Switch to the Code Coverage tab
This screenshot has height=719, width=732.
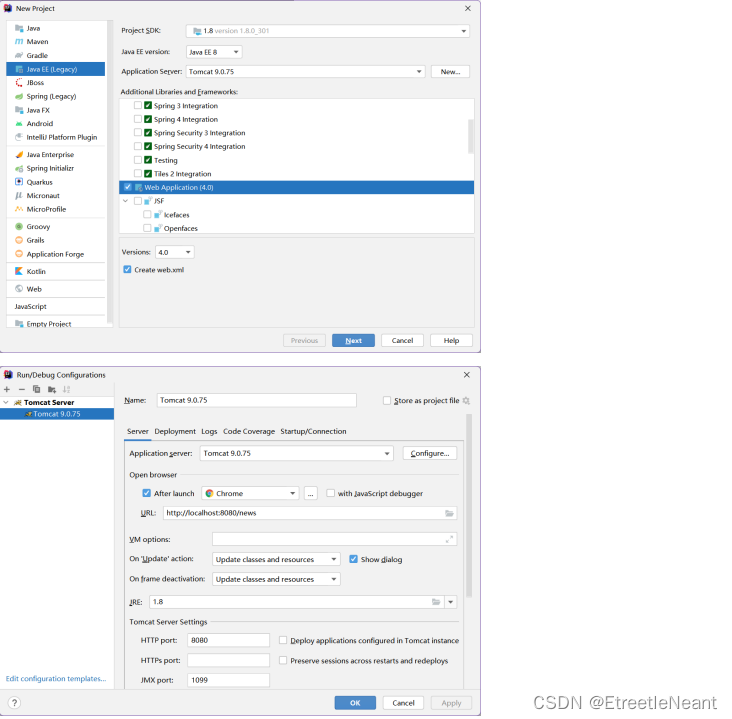coord(249,431)
